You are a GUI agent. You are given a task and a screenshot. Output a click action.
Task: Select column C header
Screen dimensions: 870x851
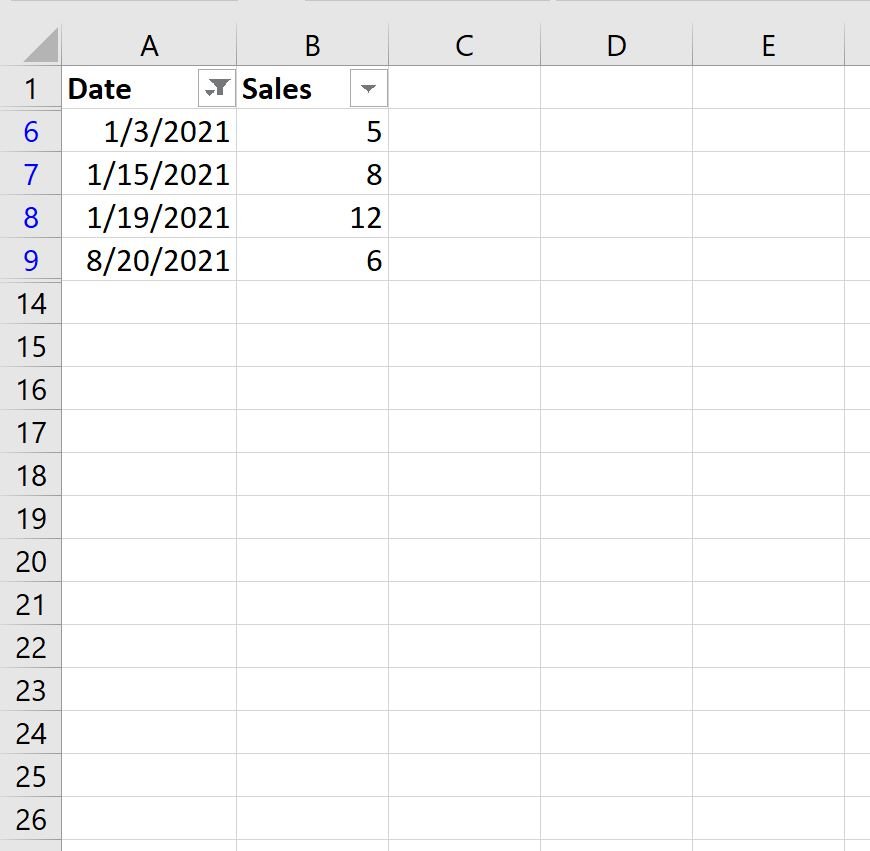[x=464, y=45]
